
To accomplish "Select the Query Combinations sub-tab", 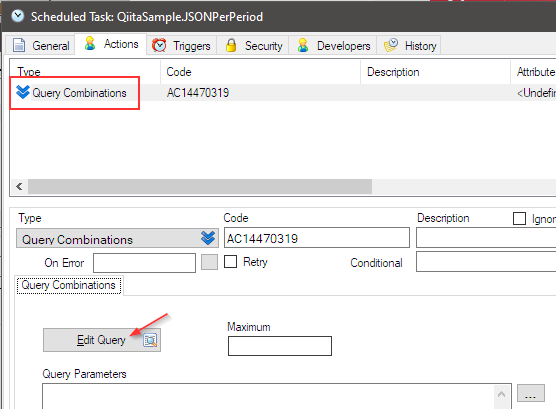I will pos(69,285).
